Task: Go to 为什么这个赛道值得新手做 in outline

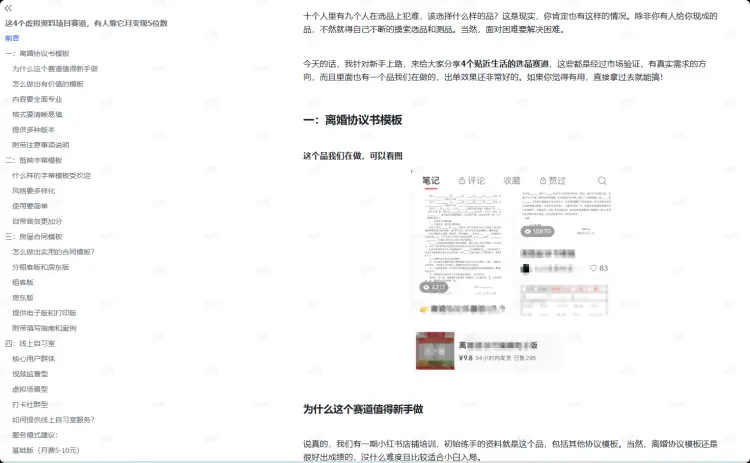Action: point(55,69)
